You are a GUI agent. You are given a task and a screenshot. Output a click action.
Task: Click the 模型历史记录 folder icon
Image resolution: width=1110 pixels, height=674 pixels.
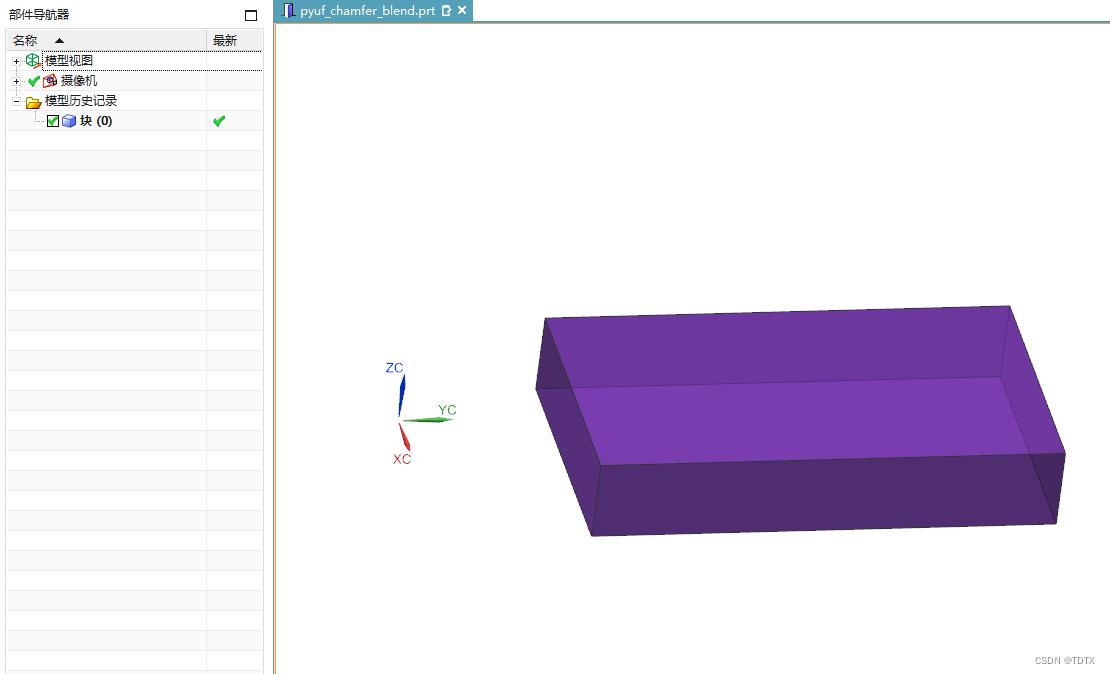tap(33, 102)
